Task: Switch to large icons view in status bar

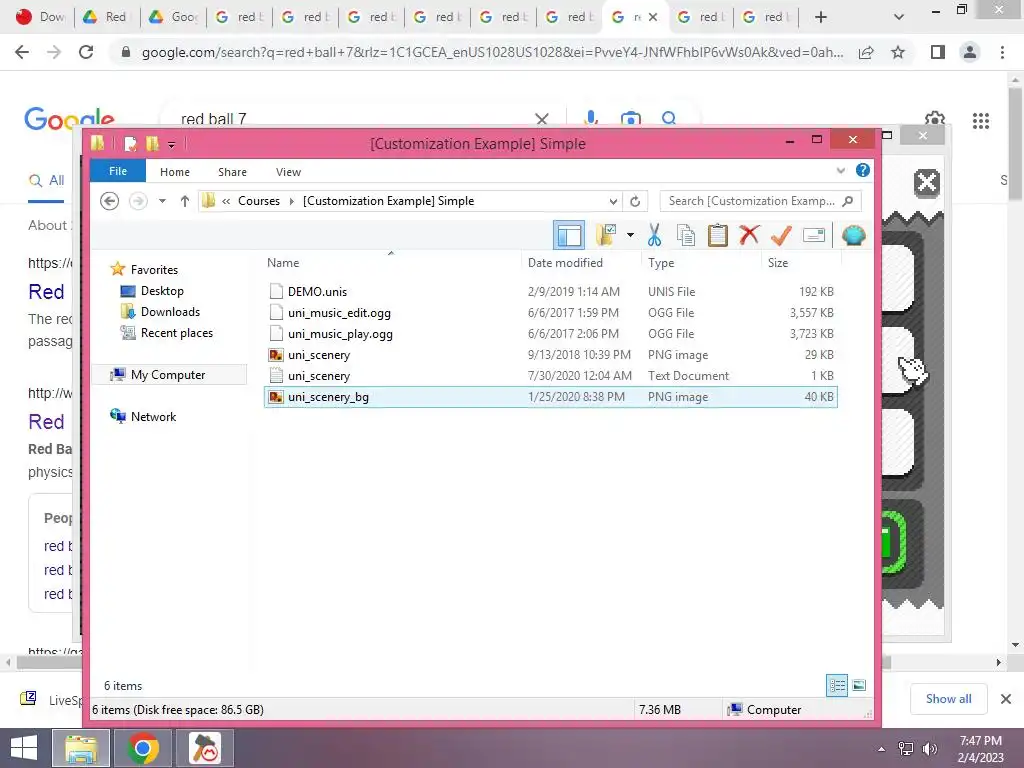Action: (859, 685)
